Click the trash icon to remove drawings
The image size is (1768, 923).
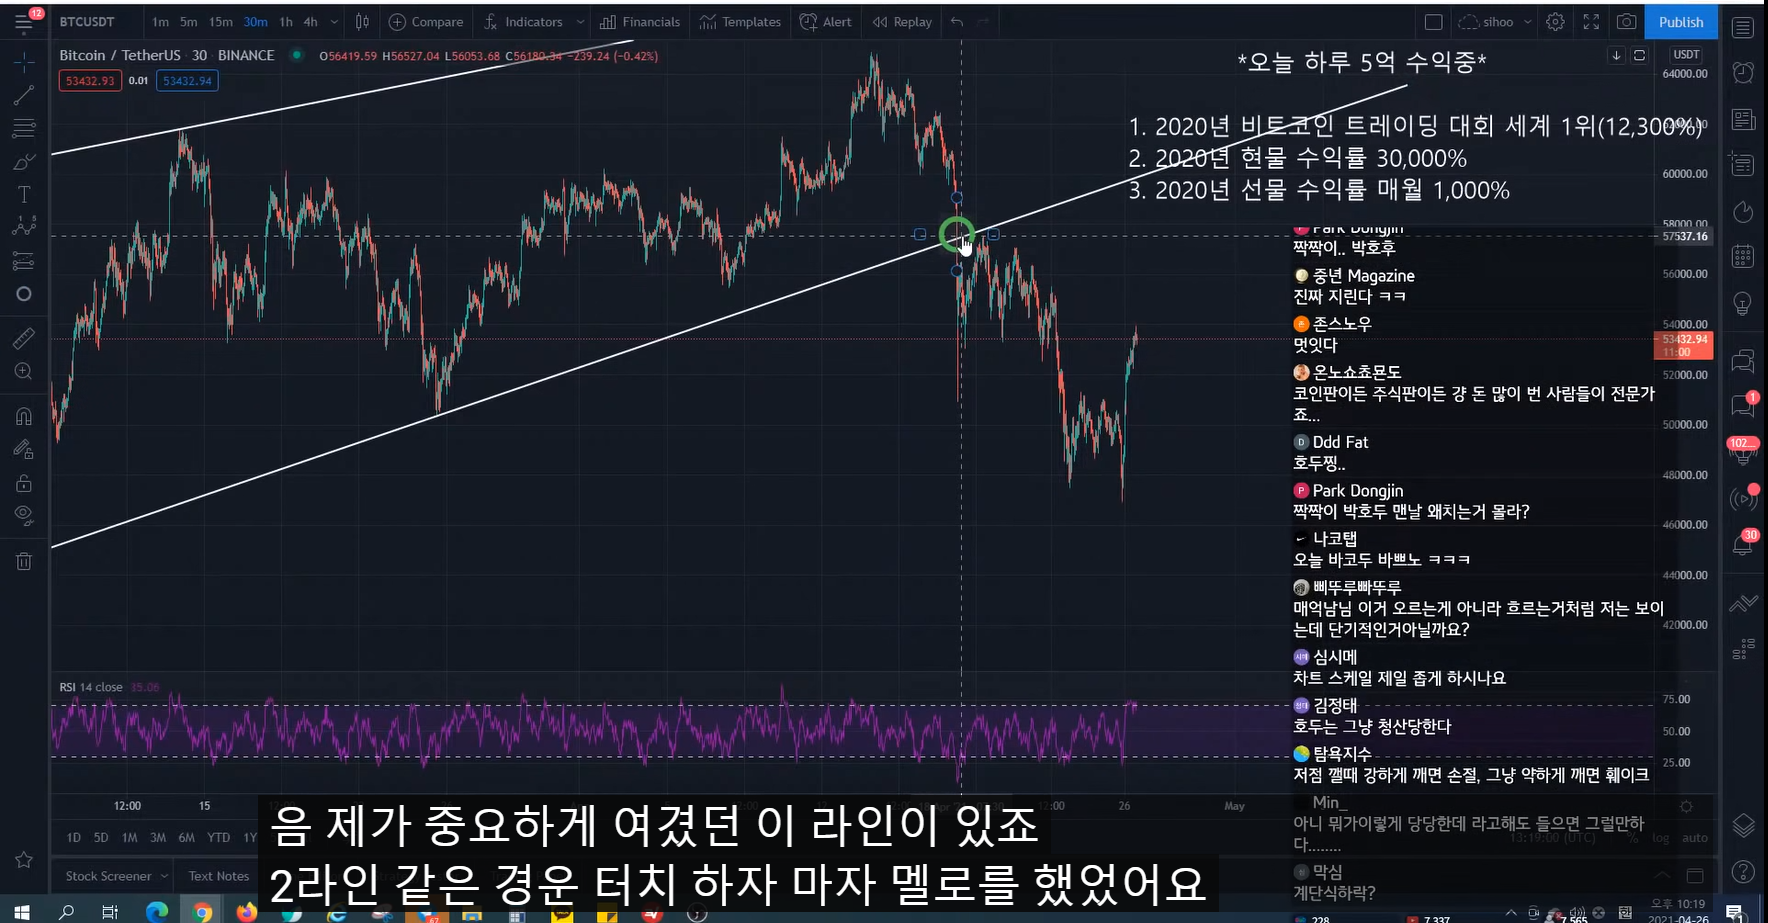click(x=24, y=561)
